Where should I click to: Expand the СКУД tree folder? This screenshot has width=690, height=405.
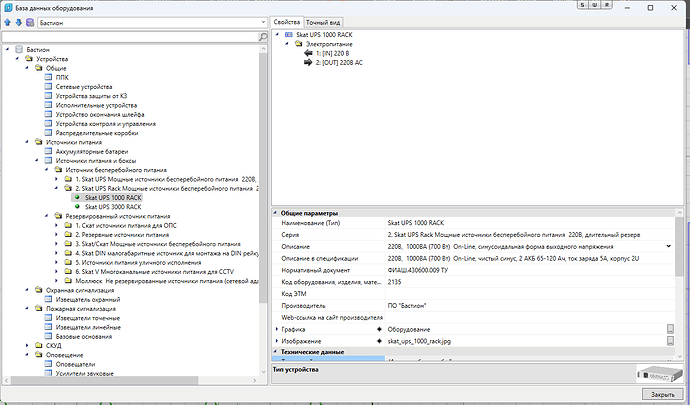(28, 345)
